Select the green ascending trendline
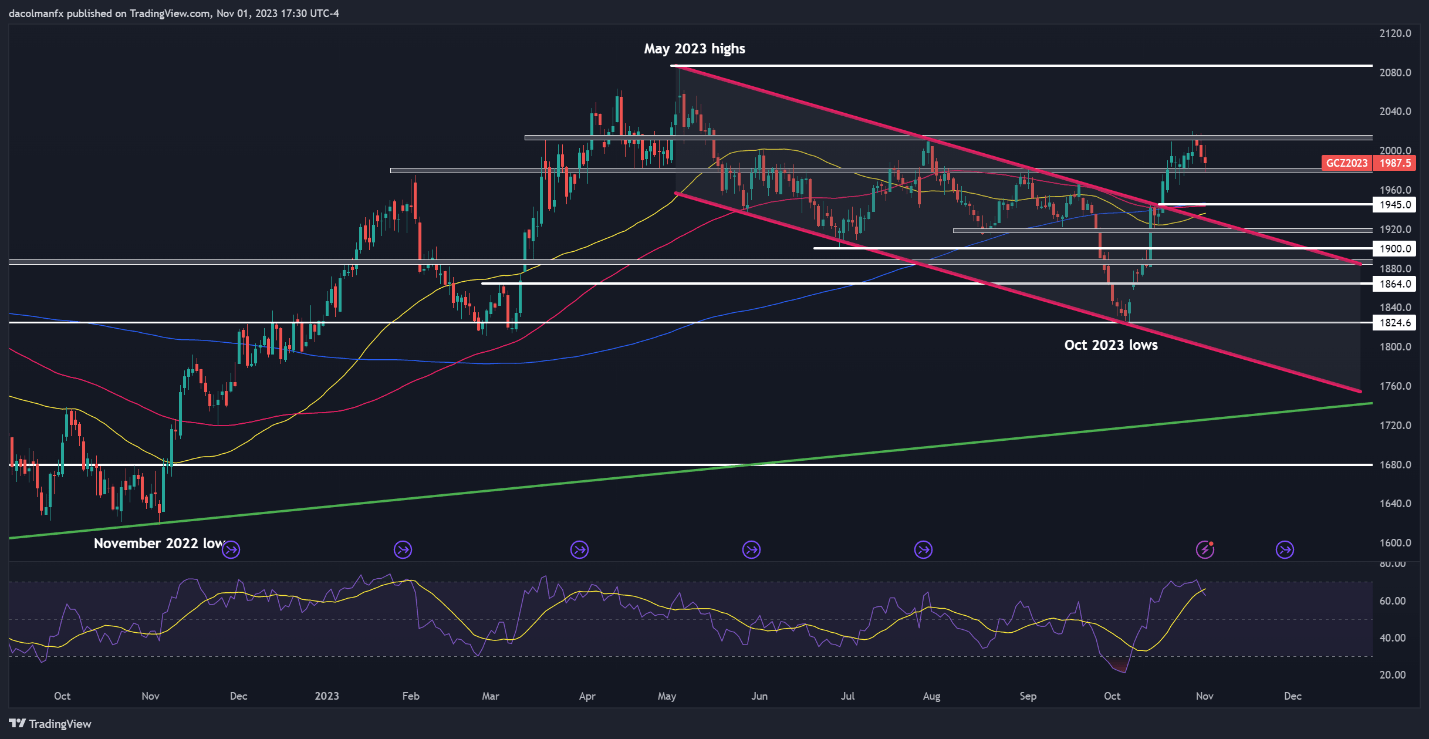Screen dimensions: 1429x739 point(690,471)
